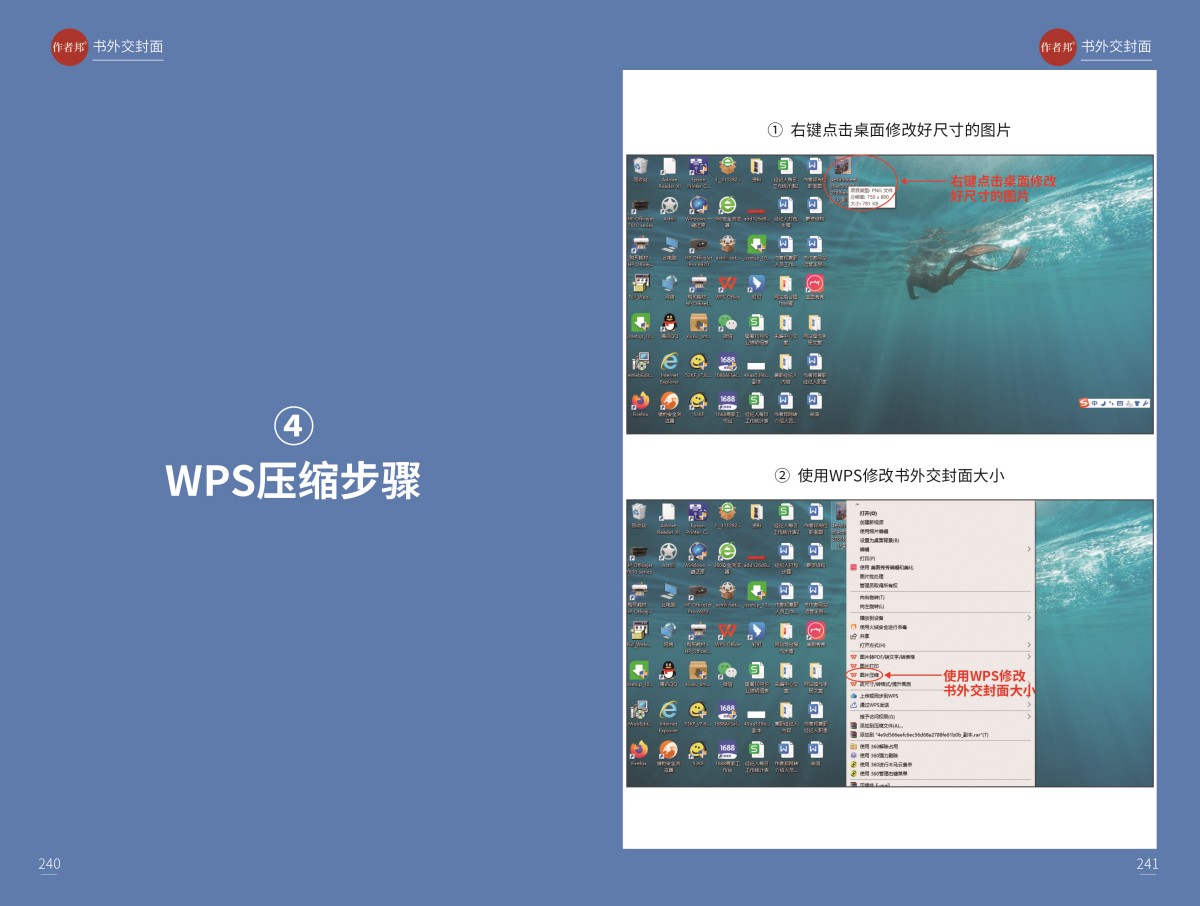Image resolution: width=1200 pixels, height=906 pixels.
Task: Click the Sogou input method S icon
Action: (1084, 403)
